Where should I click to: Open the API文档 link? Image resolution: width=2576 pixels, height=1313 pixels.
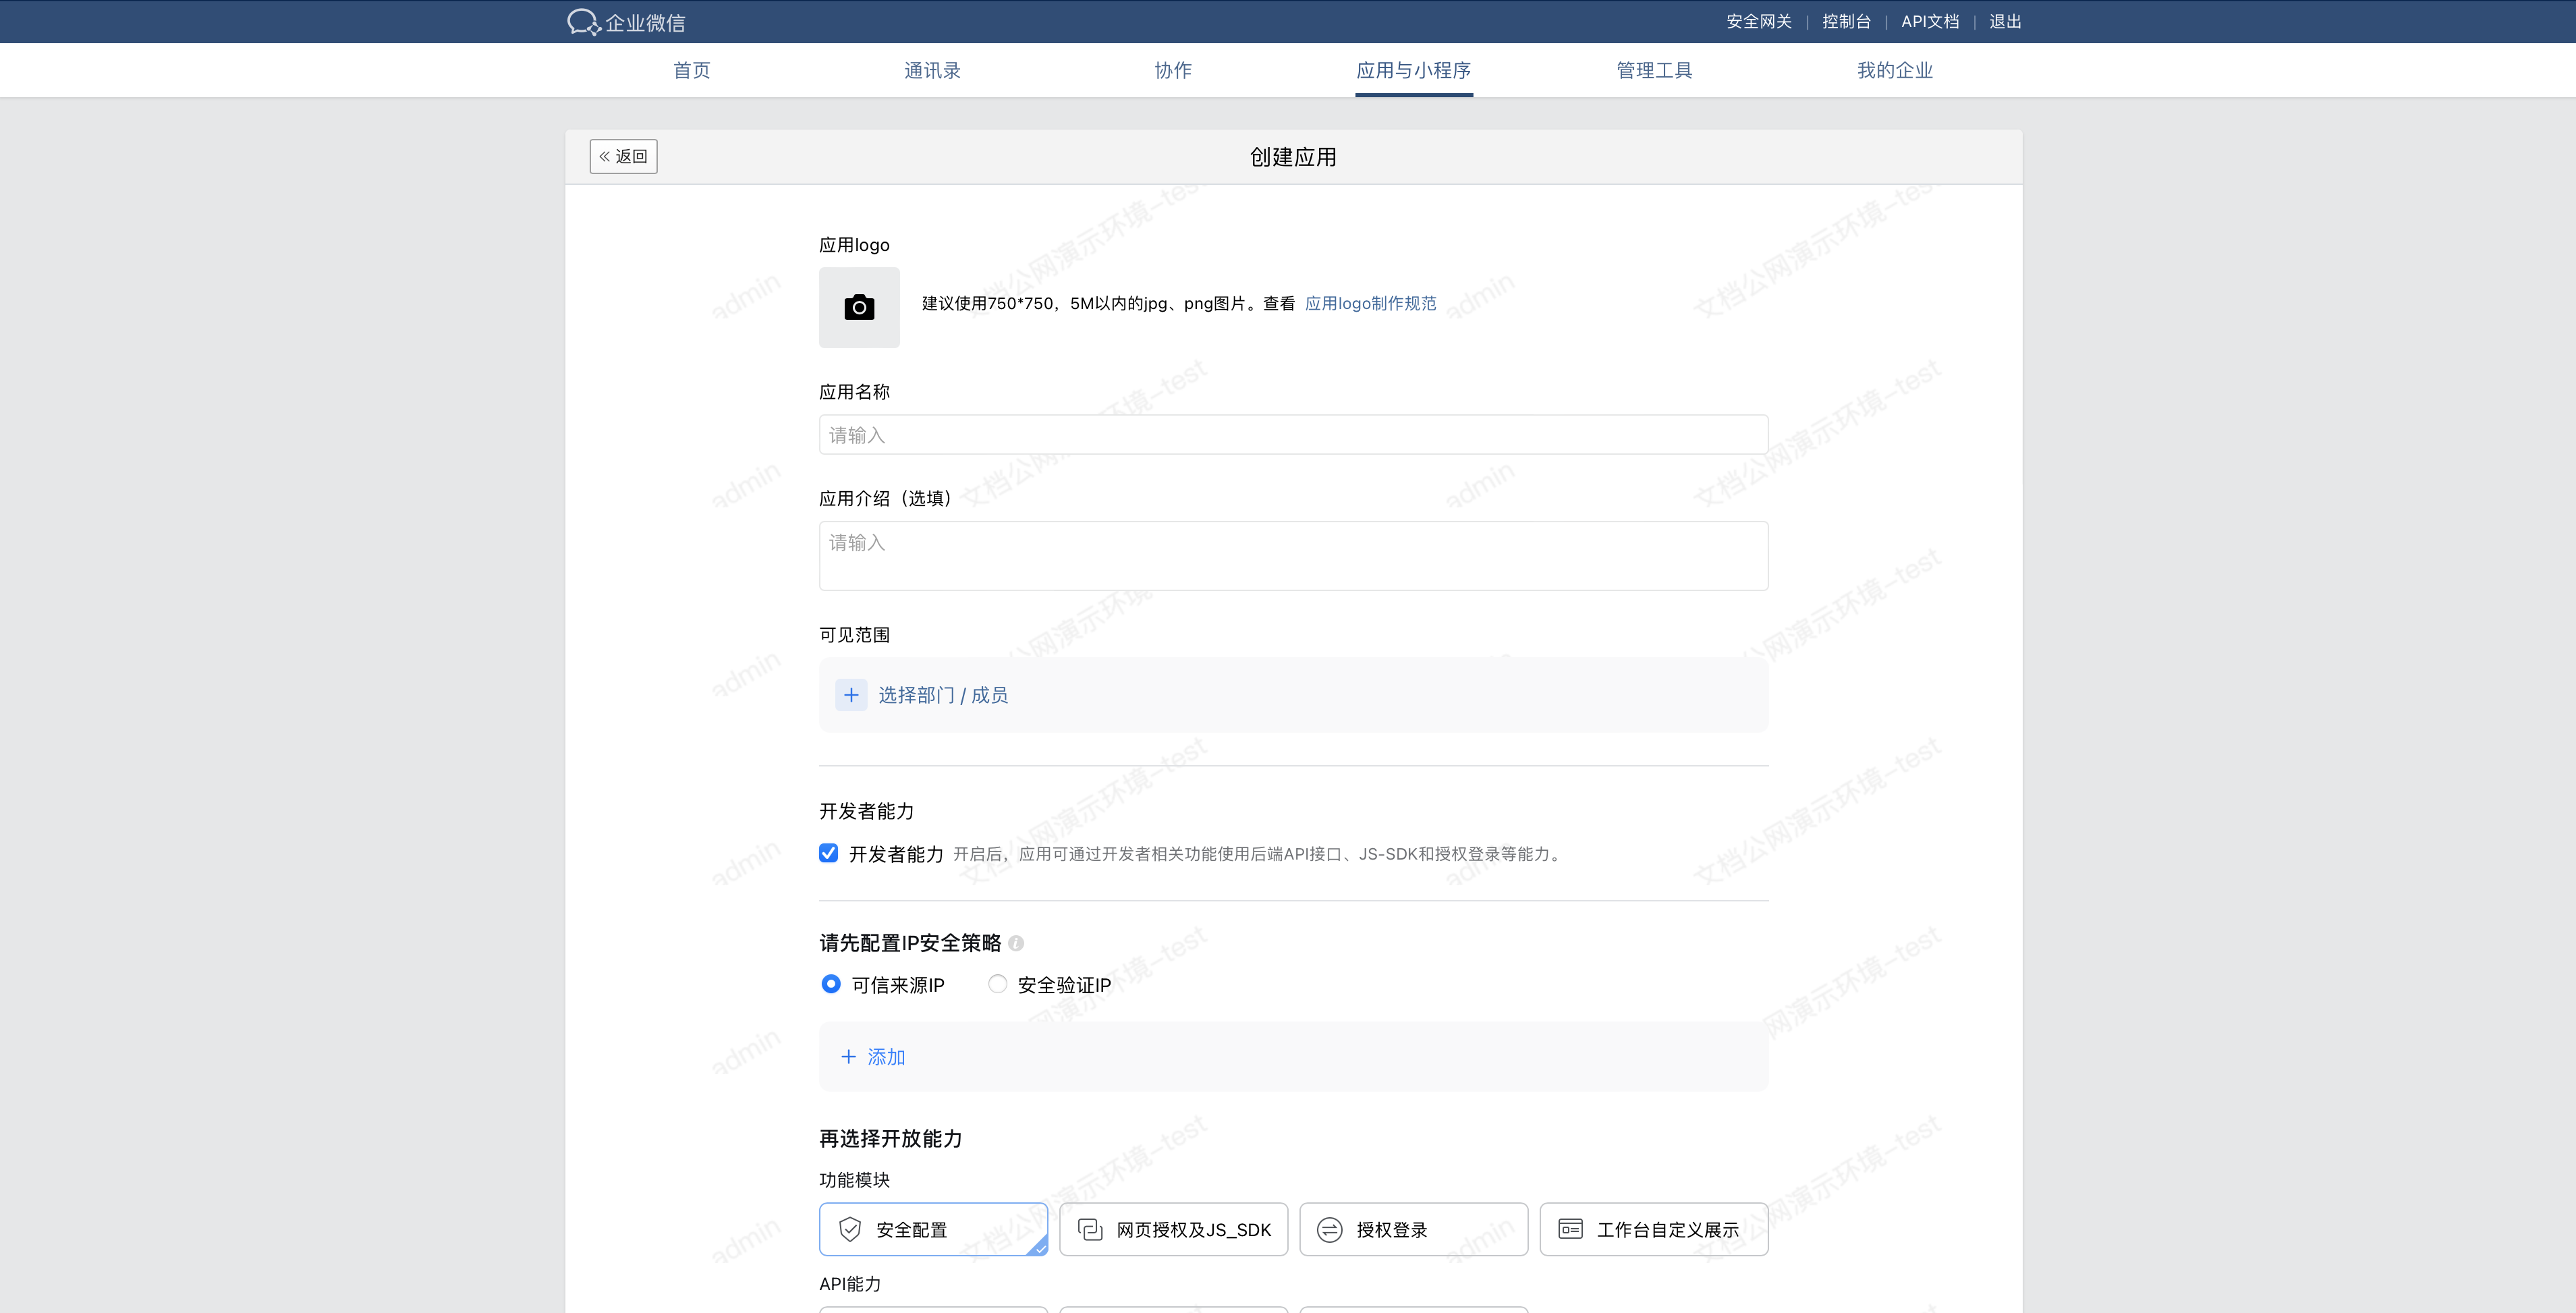1929,22
